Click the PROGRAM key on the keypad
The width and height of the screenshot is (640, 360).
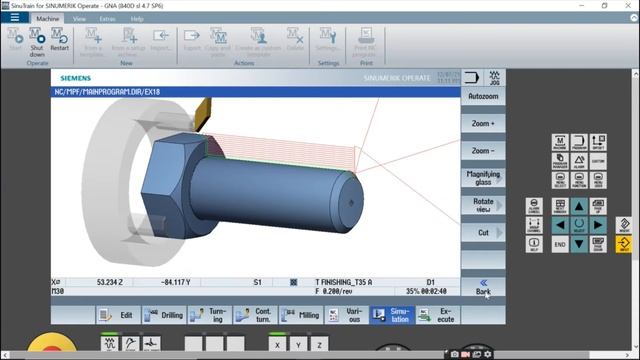(x=579, y=142)
